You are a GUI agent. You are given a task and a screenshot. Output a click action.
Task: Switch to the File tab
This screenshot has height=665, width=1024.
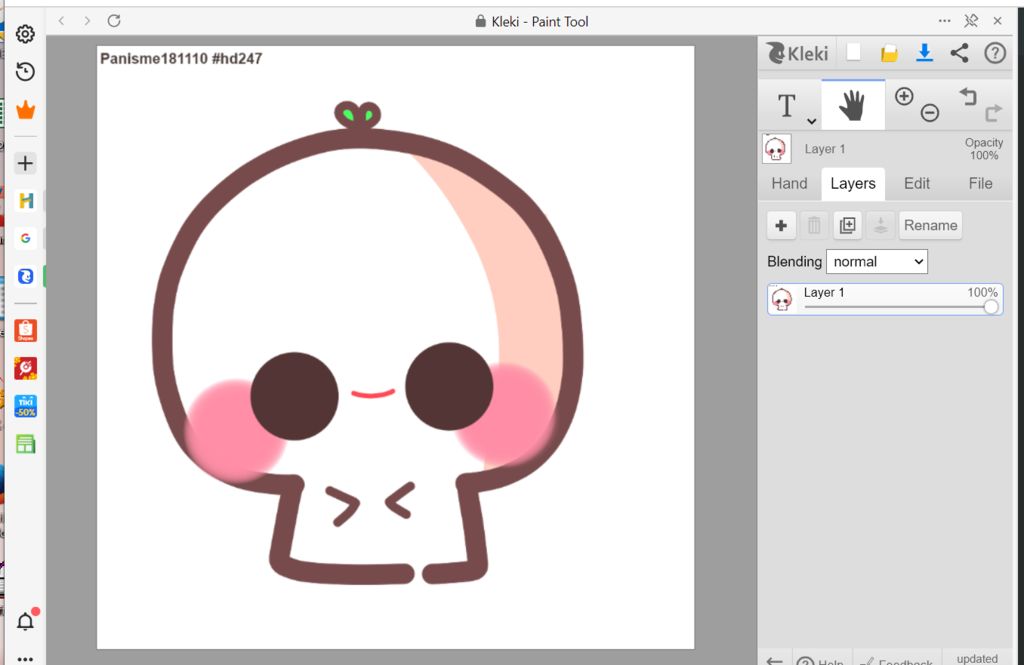point(980,184)
